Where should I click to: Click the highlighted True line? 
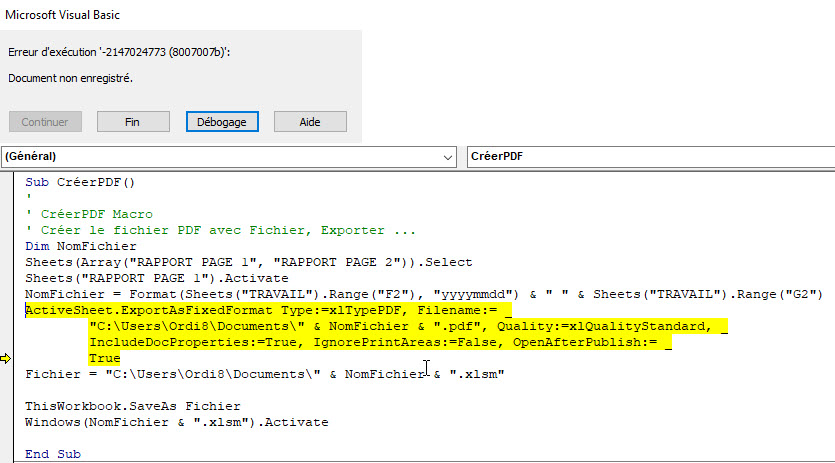pos(104,358)
